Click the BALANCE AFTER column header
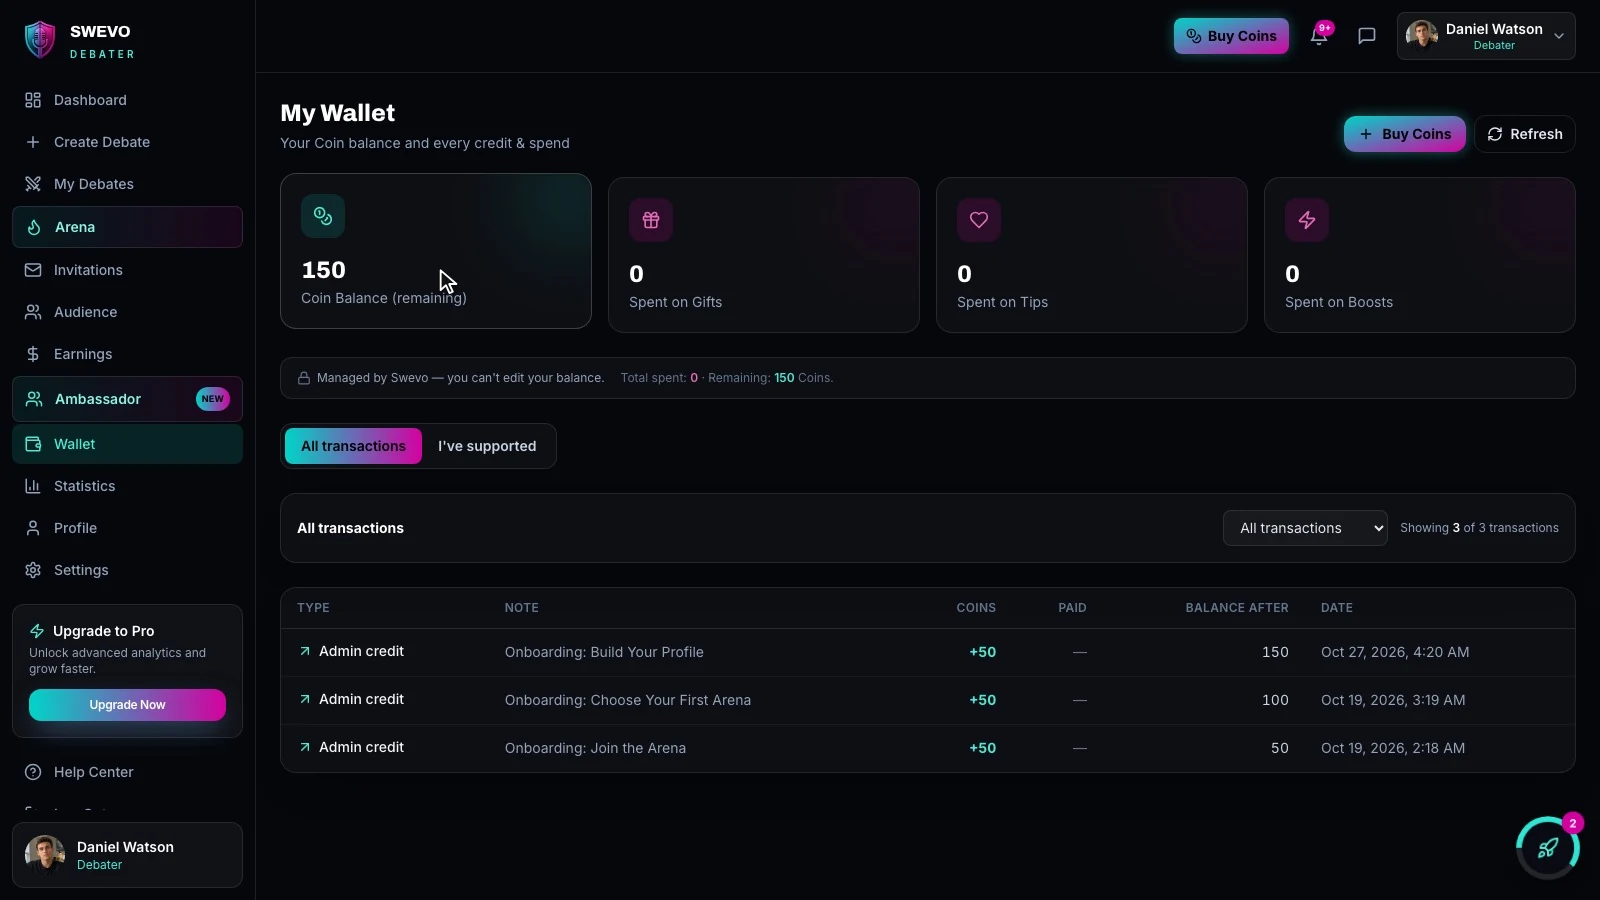 pyautogui.click(x=1237, y=608)
